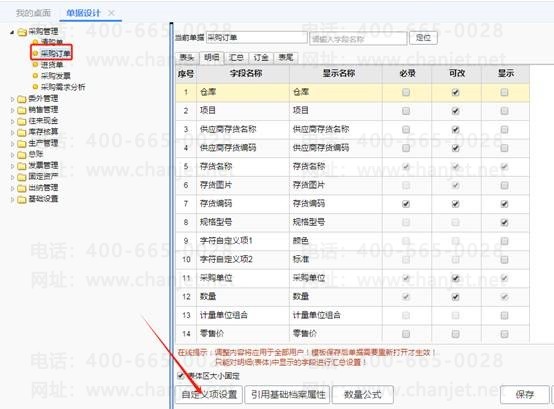554x409 pixels.
Task: Select 采购需求分析 in the tree
Action: pyautogui.click(x=63, y=87)
